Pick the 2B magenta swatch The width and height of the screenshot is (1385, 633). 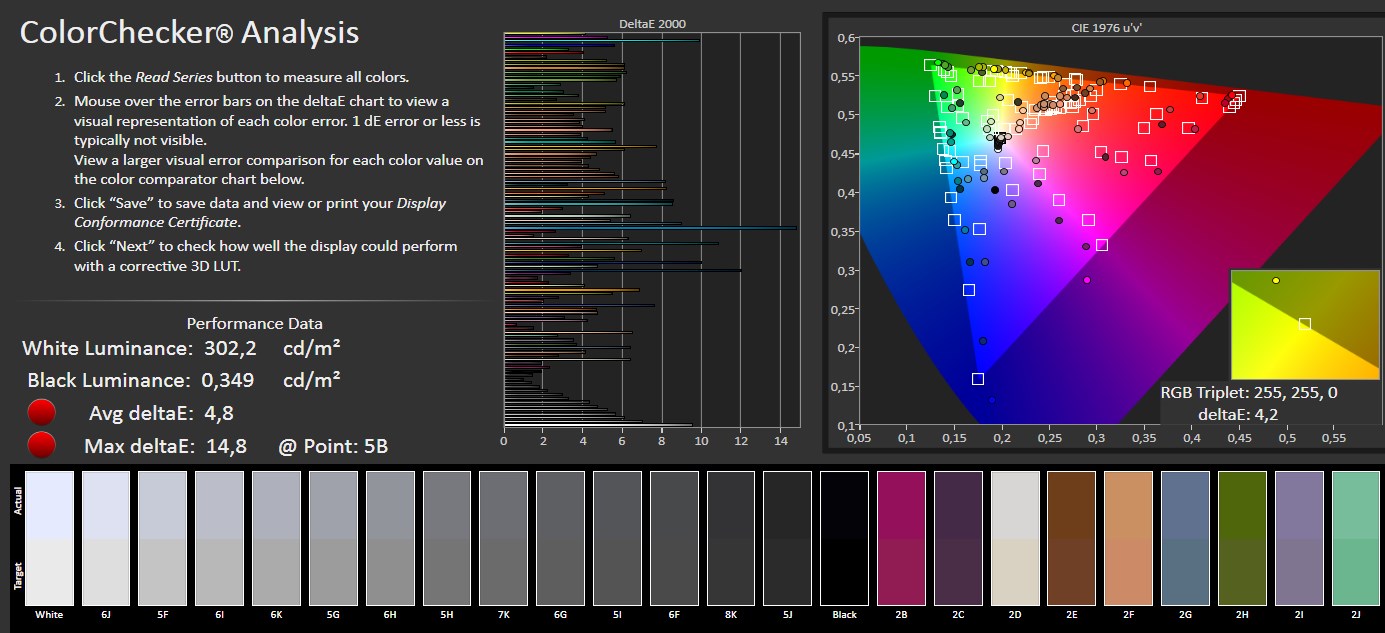coord(902,538)
